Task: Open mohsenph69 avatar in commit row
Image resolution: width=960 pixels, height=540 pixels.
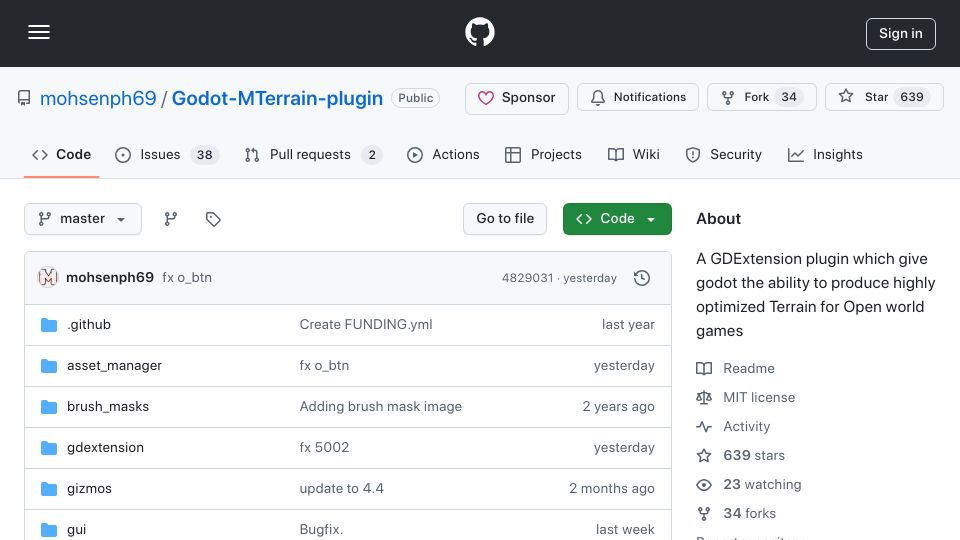Action: coord(48,277)
